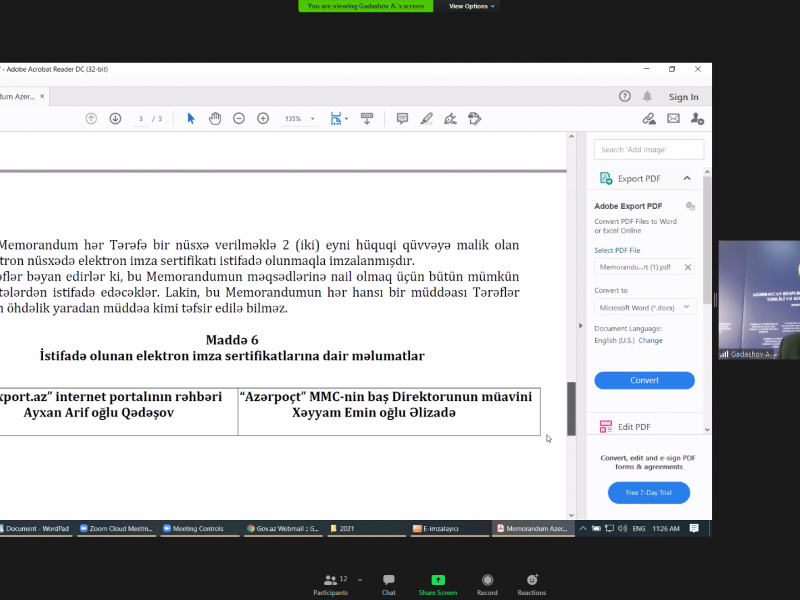Close the Memorandum document tab
This screenshot has height=600, width=800.
tap(42, 96)
